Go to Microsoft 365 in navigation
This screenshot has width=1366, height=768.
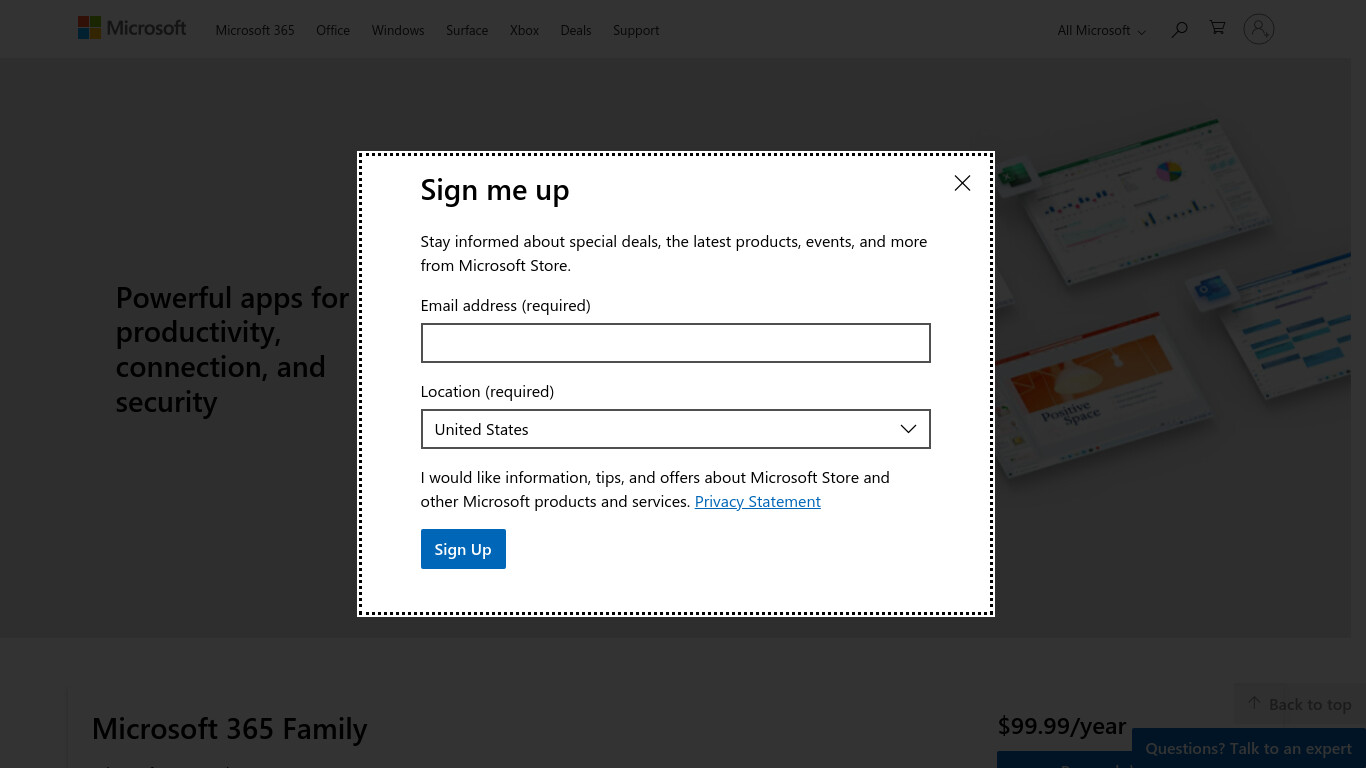click(x=255, y=31)
